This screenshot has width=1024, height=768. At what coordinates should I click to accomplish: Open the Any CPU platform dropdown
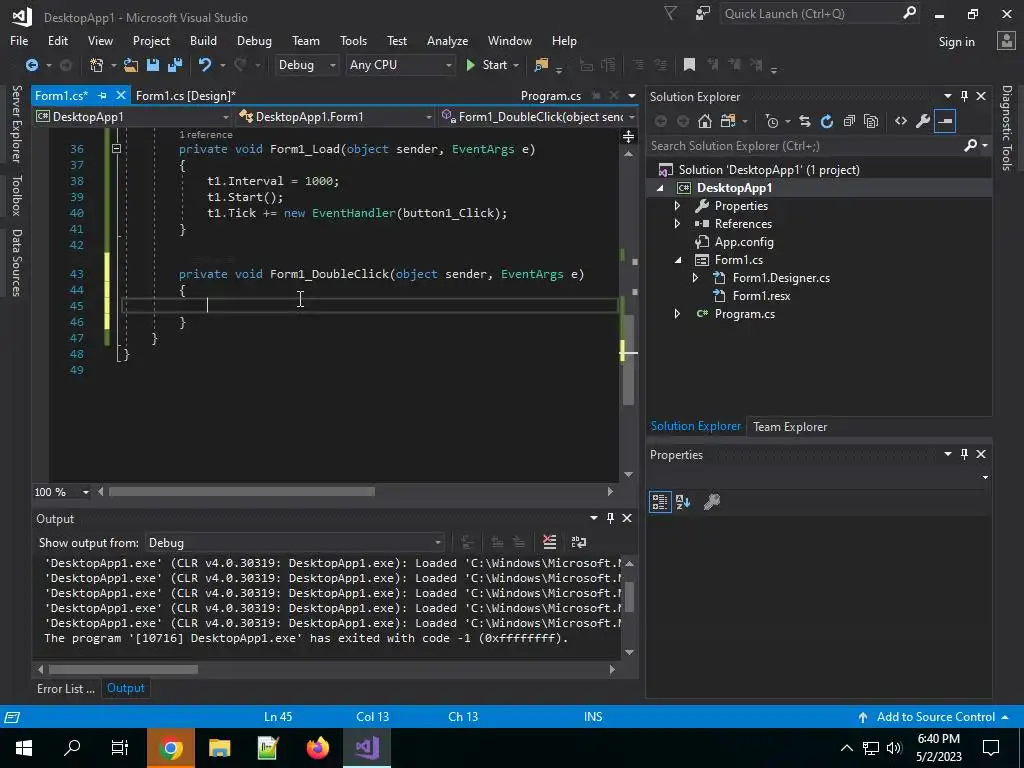[400, 65]
